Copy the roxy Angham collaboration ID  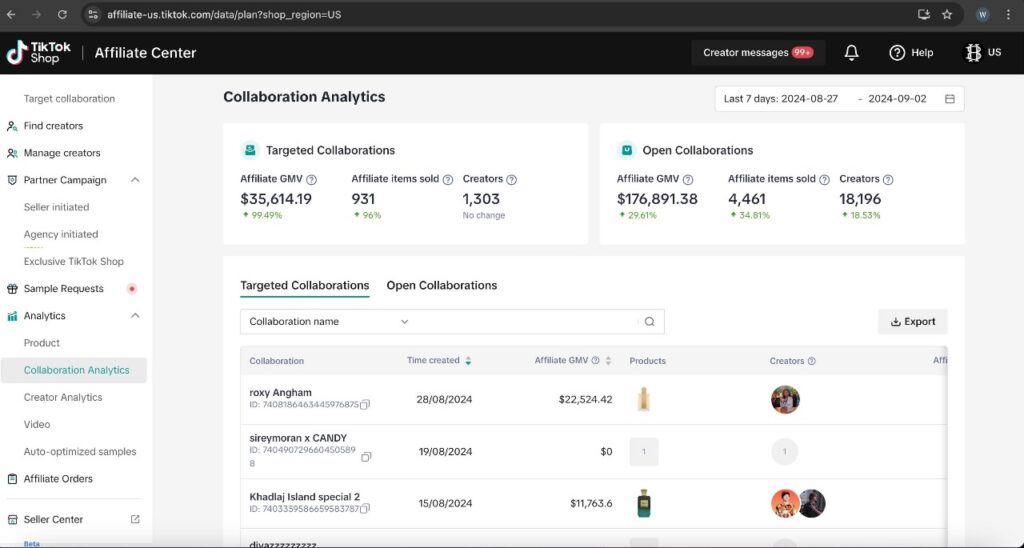pos(365,404)
